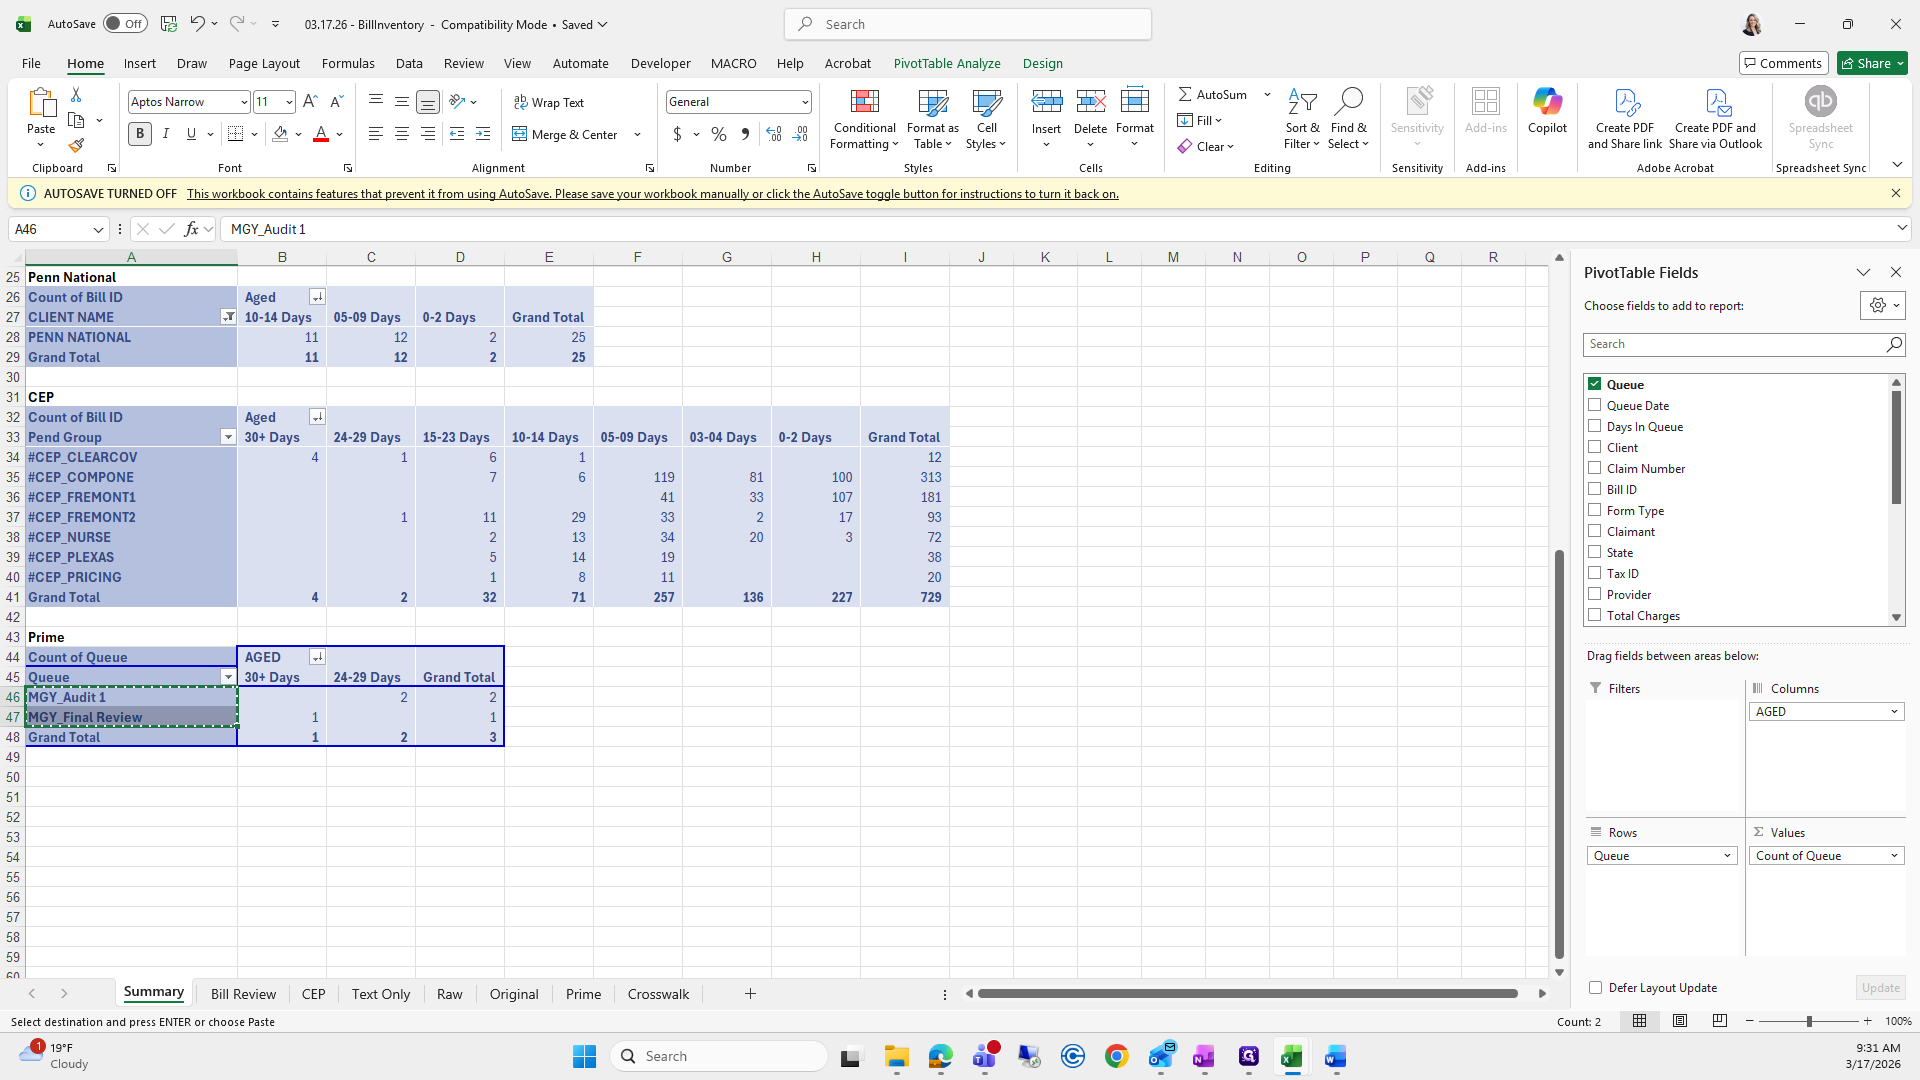Enable the Defer Layout Update checkbox
Viewport: 1920px width, 1080px height.
[x=1595, y=988]
